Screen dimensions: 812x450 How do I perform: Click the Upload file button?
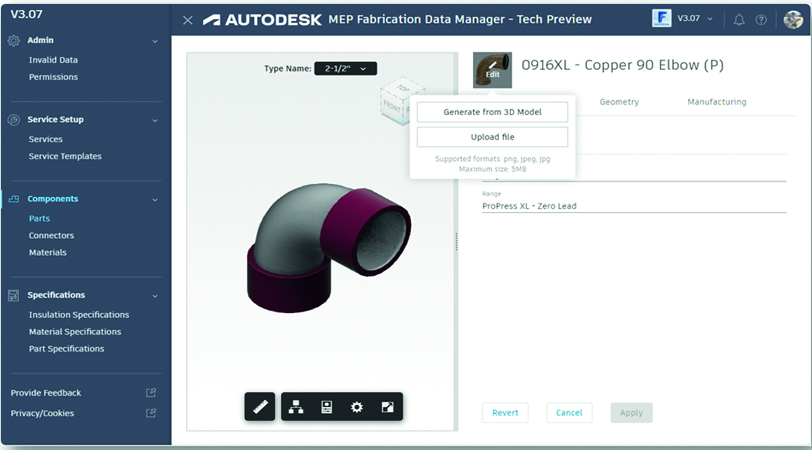492,137
